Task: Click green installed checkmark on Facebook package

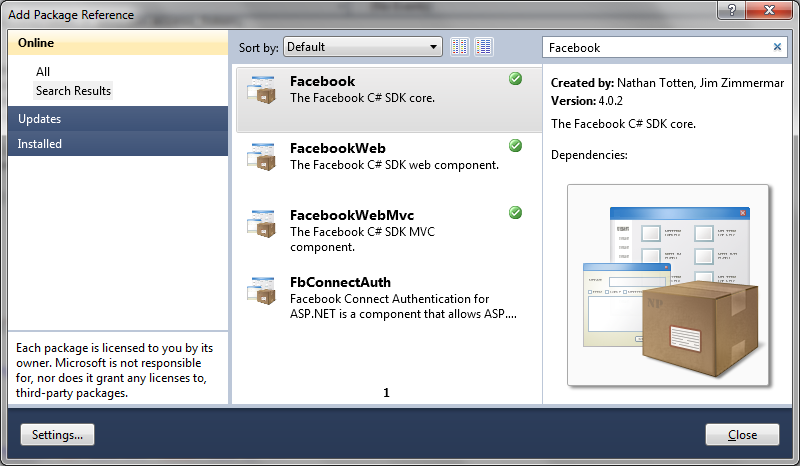Action: (515, 79)
